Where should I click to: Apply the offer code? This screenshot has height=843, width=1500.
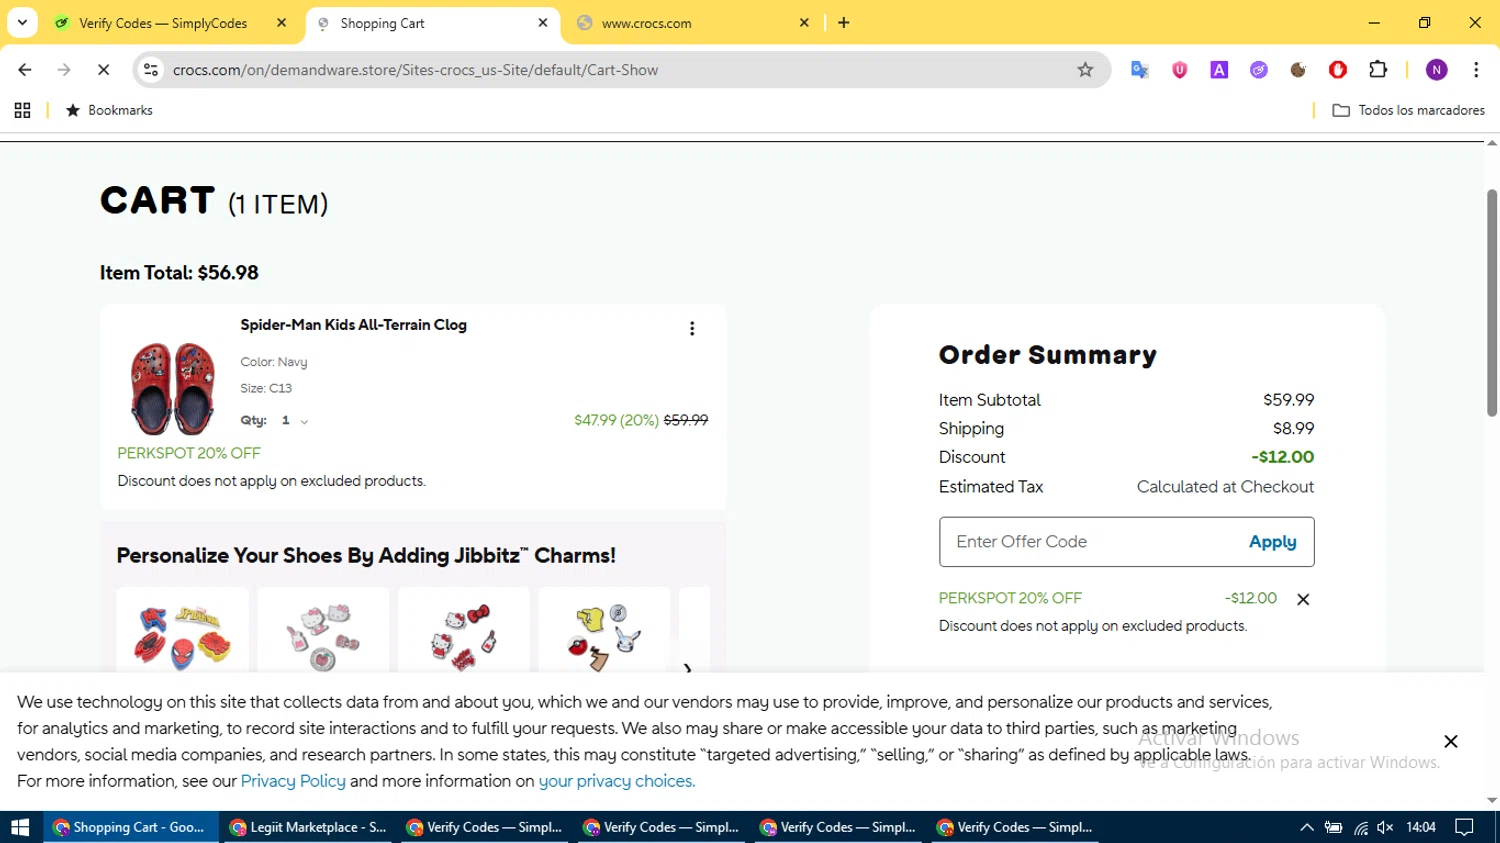point(1272,542)
